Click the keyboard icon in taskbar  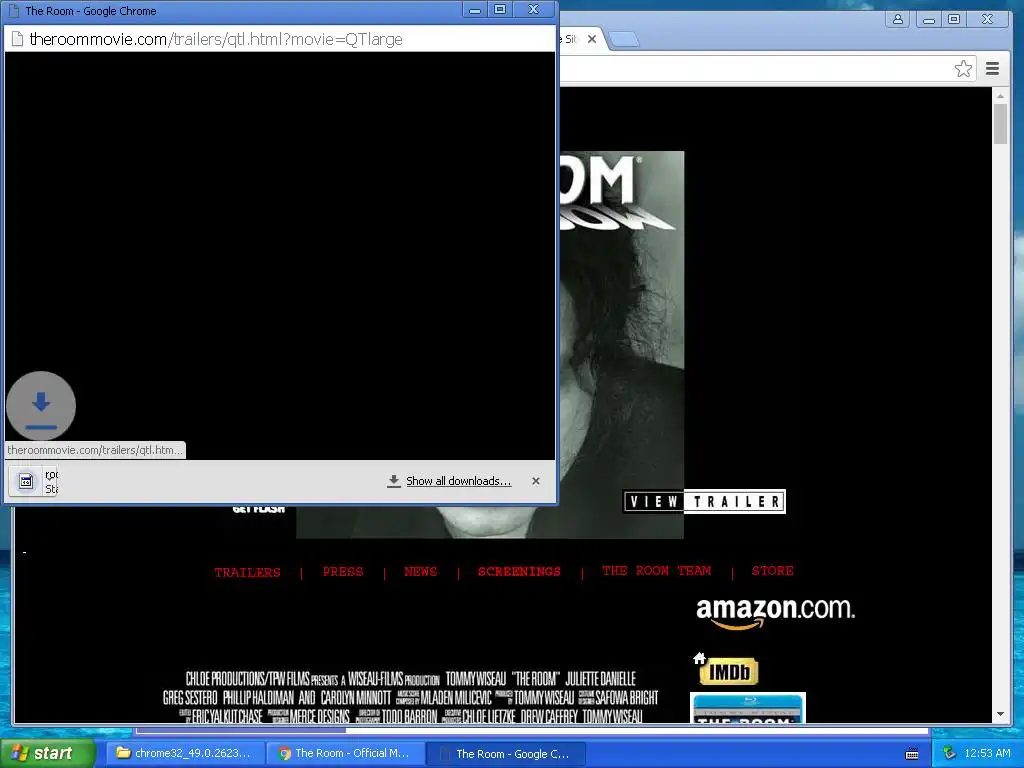click(912, 754)
